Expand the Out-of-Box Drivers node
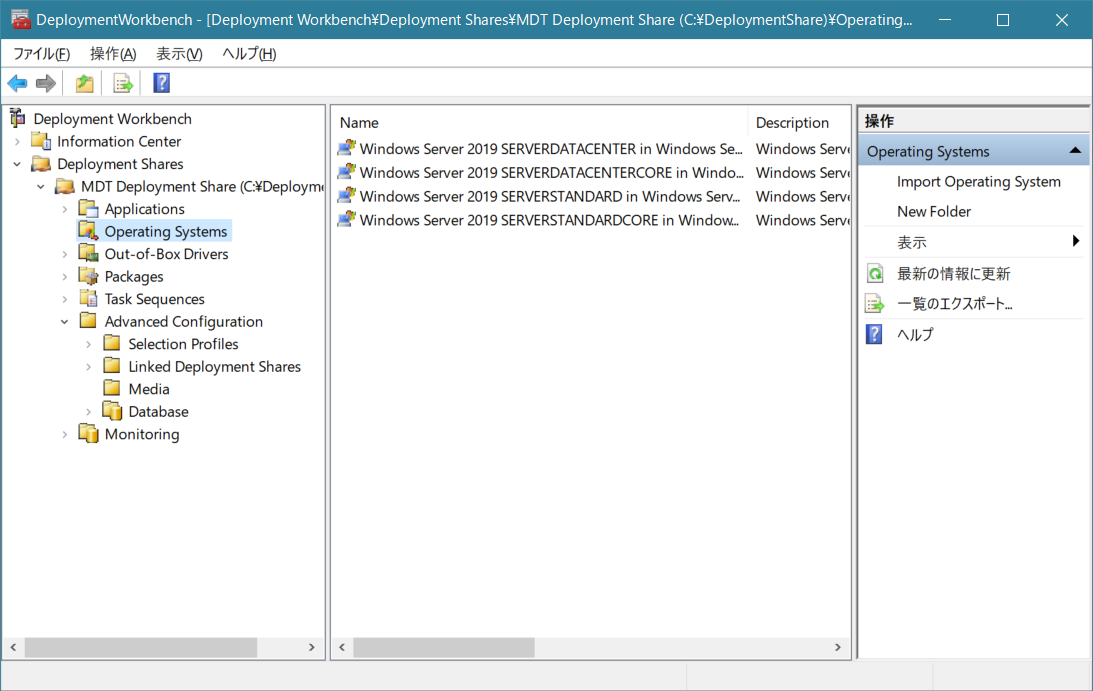The image size is (1093, 691). (x=65, y=255)
